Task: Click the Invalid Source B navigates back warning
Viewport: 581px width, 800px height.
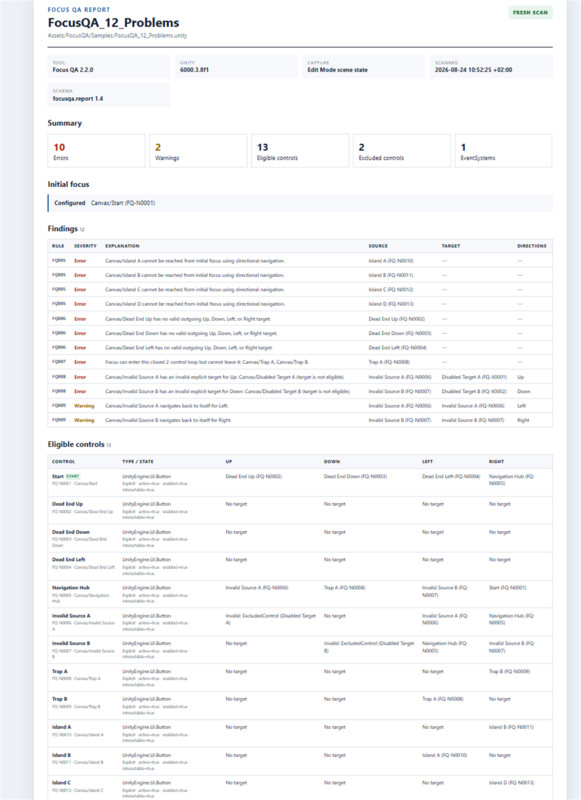Action: click(300, 420)
